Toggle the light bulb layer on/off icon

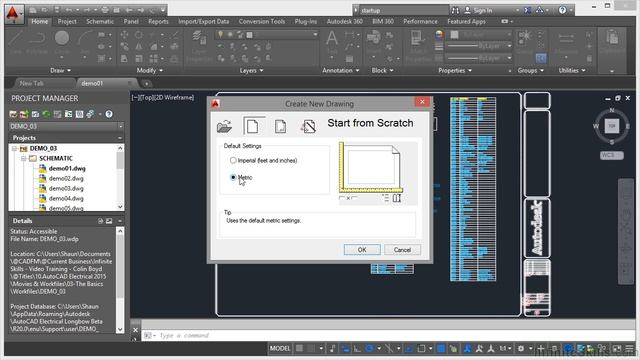[220, 35]
